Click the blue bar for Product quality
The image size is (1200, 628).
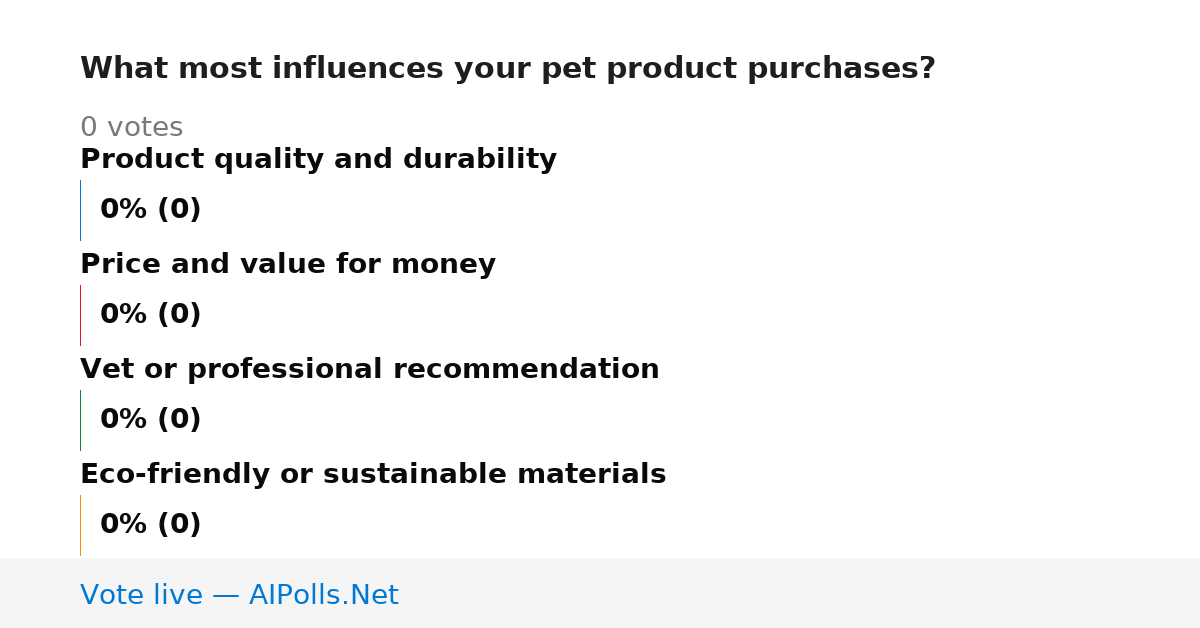pos(81,210)
